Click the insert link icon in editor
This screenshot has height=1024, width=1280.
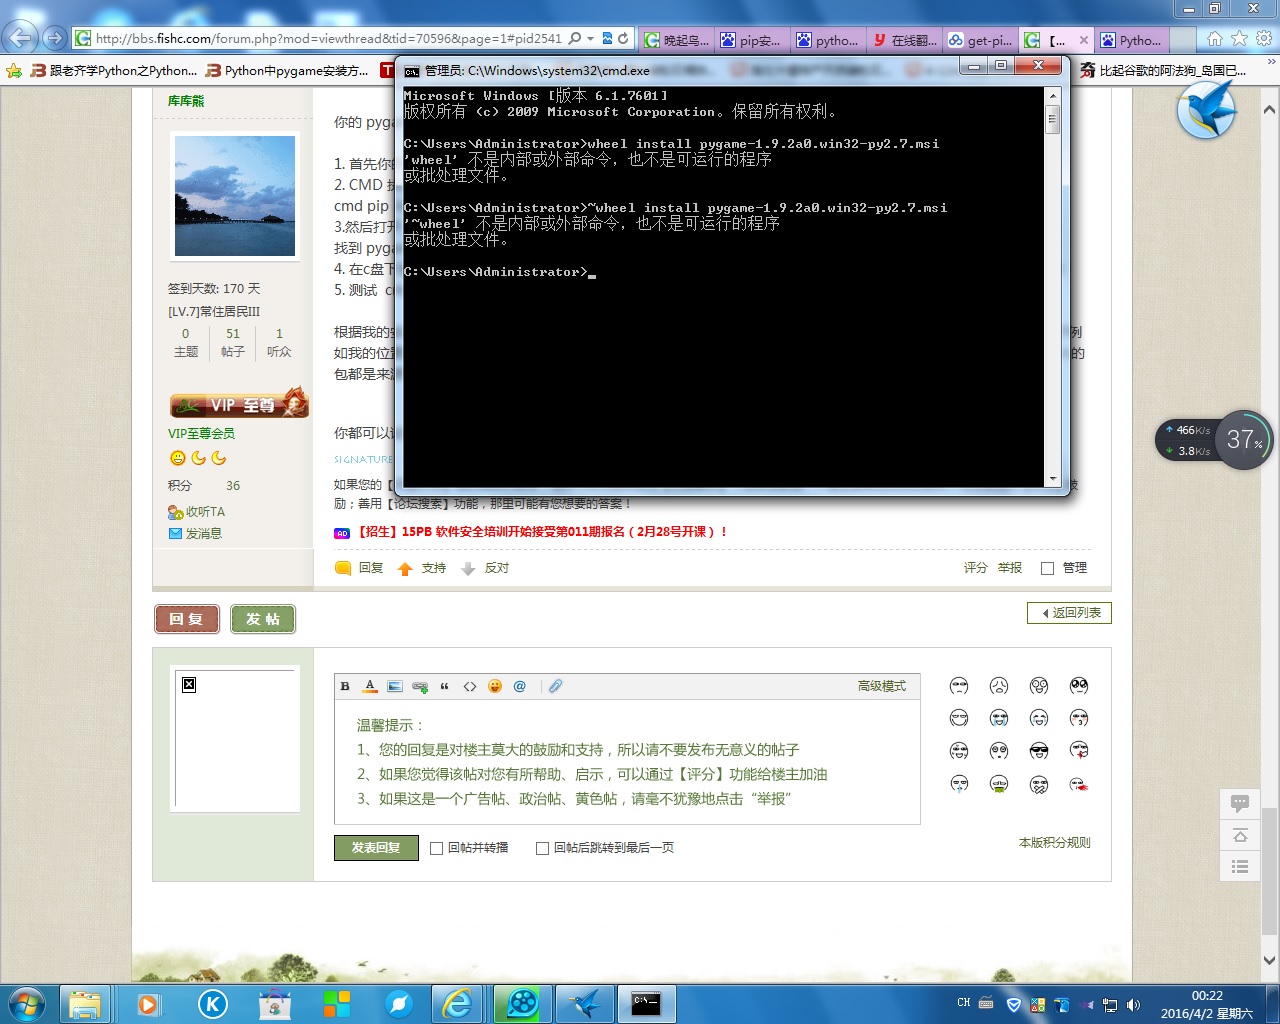[x=420, y=687]
